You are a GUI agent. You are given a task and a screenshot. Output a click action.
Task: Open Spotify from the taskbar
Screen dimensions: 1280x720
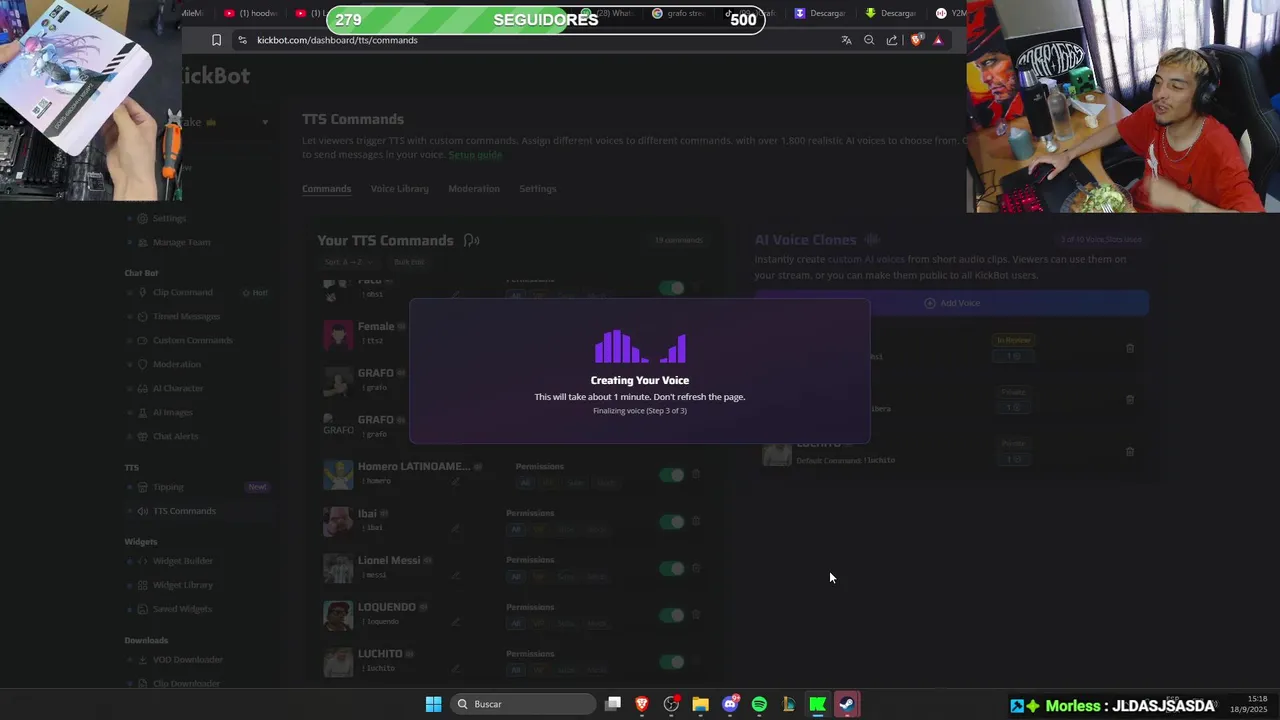[759, 704]
